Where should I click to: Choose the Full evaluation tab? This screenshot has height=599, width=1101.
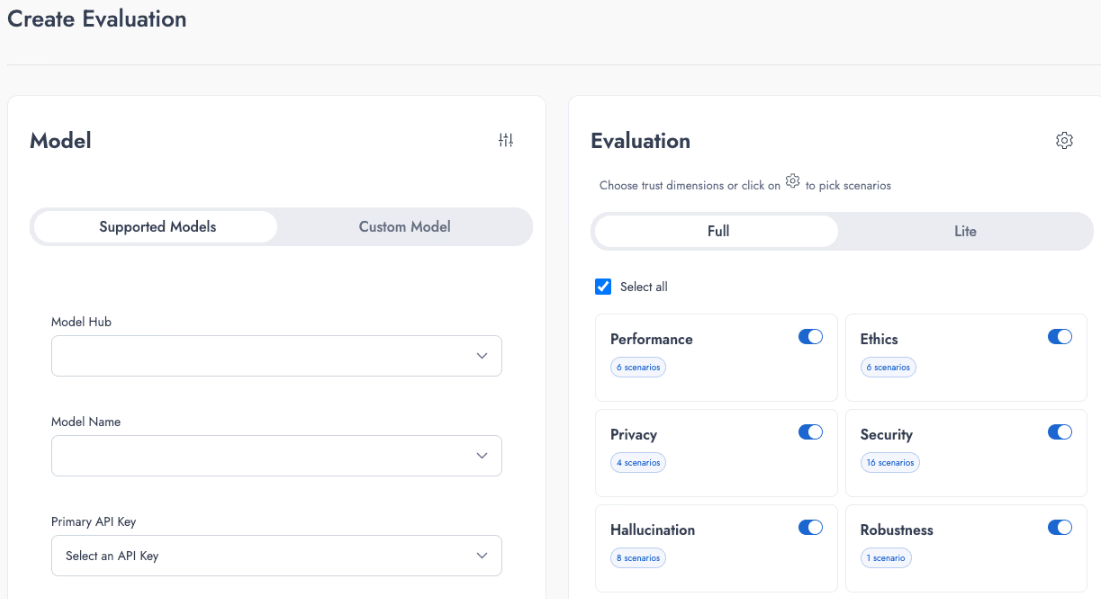(717, 231)
